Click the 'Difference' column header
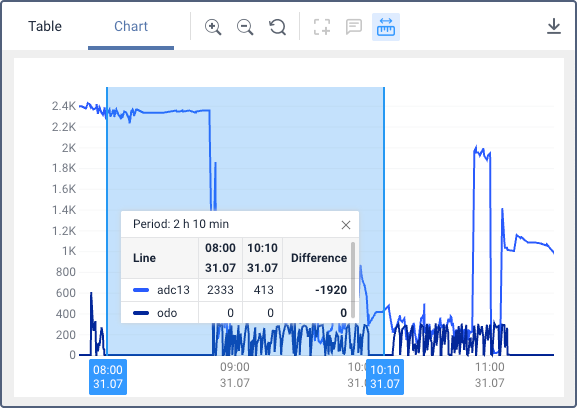577x408 pixels. tap(319, 258)
